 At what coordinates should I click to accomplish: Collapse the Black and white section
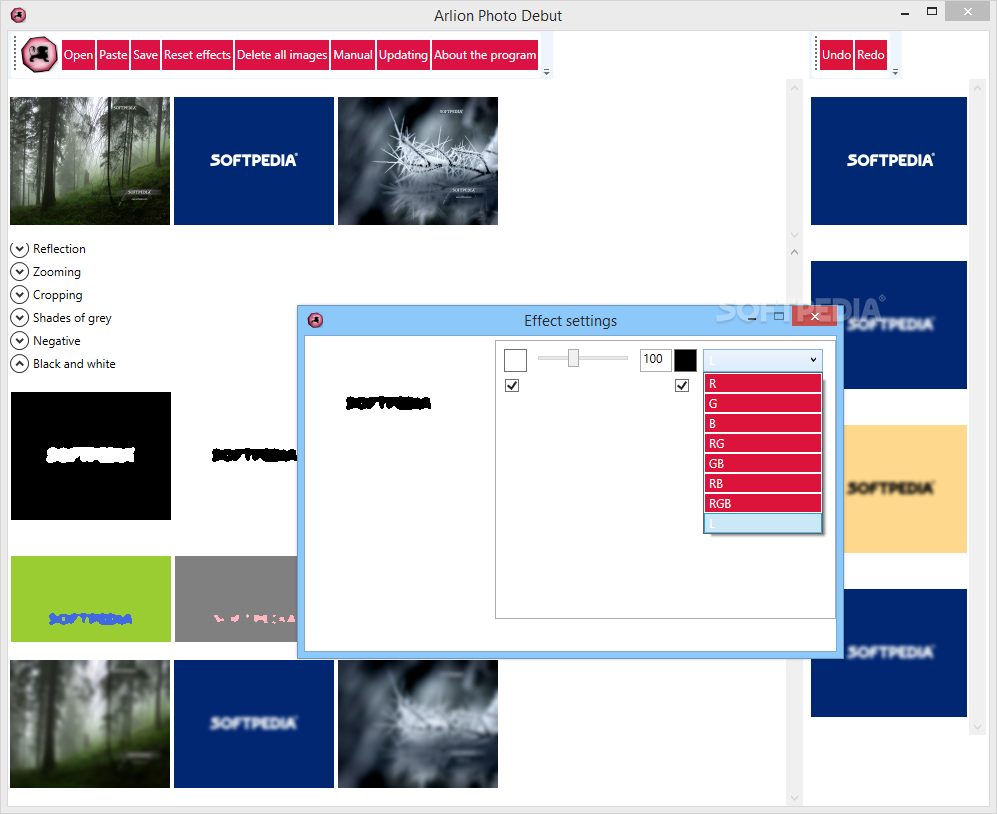[x=20, y=364]
